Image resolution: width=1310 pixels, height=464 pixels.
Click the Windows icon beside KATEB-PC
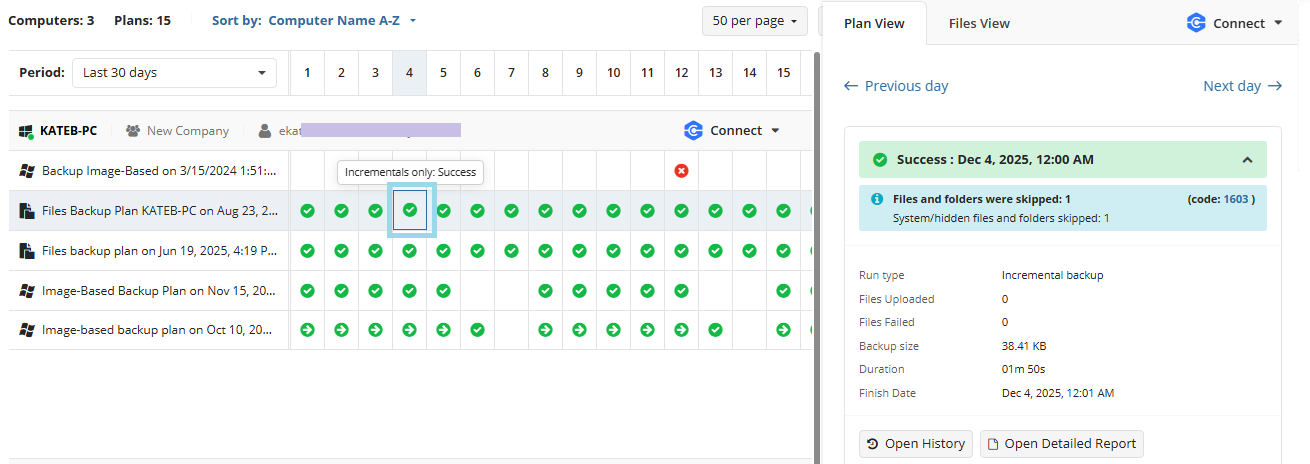tap(27, 131)
